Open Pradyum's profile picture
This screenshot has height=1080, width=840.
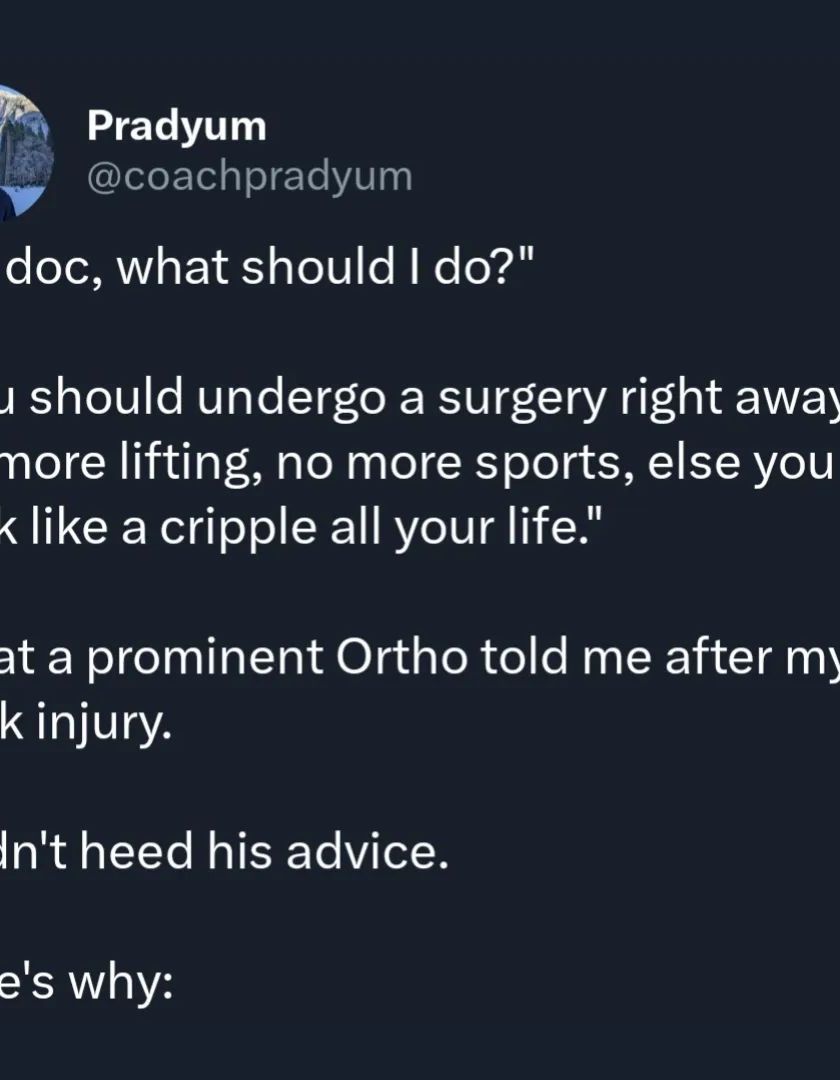point(22,150)
